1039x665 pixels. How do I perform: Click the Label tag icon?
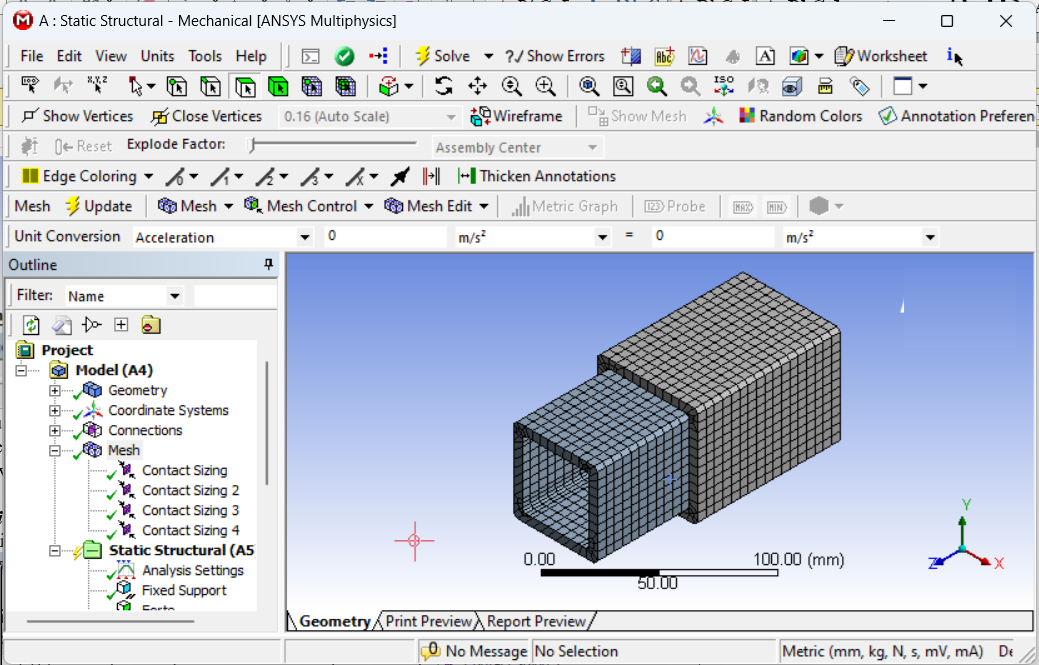tap(859, 86)
